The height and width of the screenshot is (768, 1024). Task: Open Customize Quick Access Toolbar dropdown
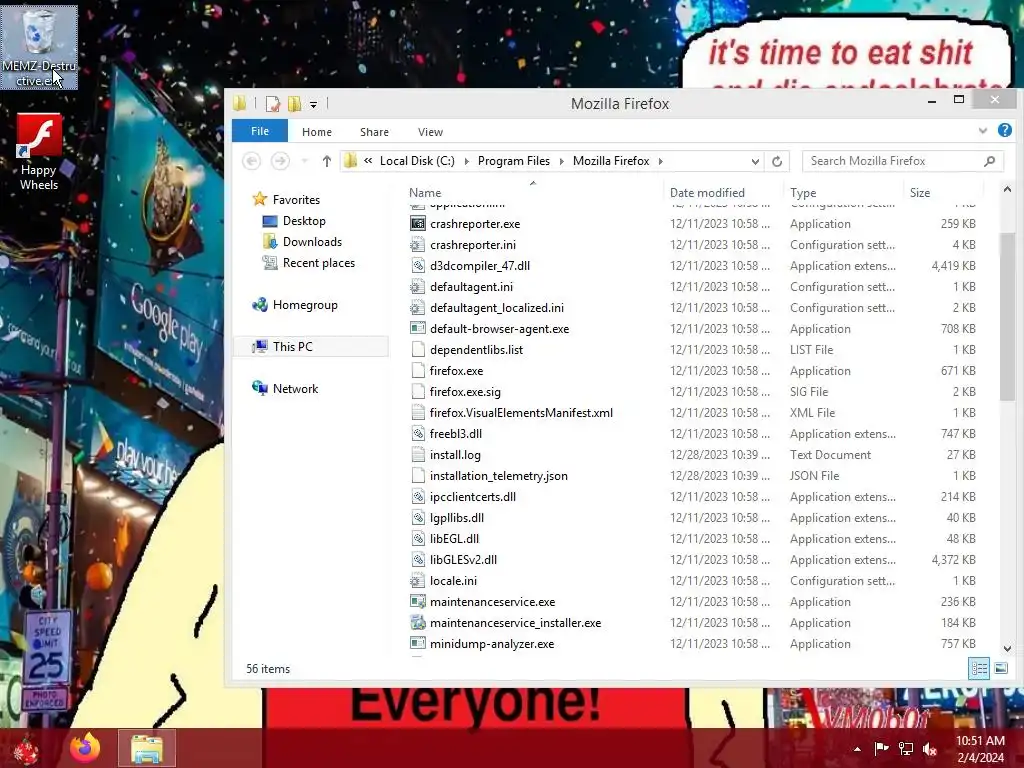tap(313, 104)
